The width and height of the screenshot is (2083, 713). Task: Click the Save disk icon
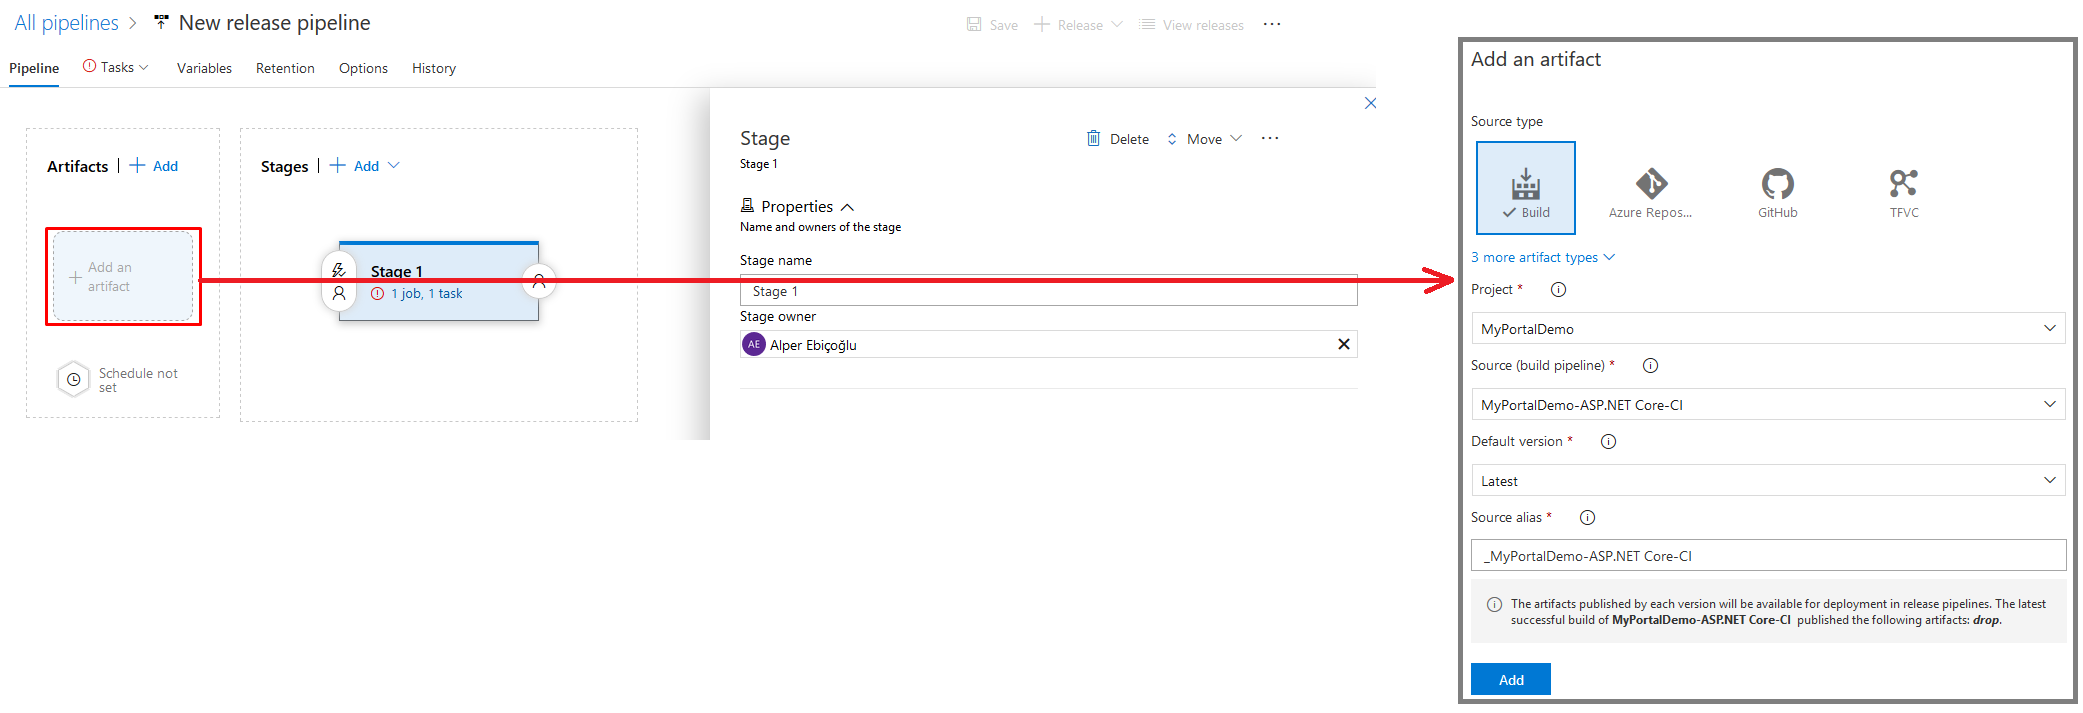pyautogui.click(x=974, y=24)
